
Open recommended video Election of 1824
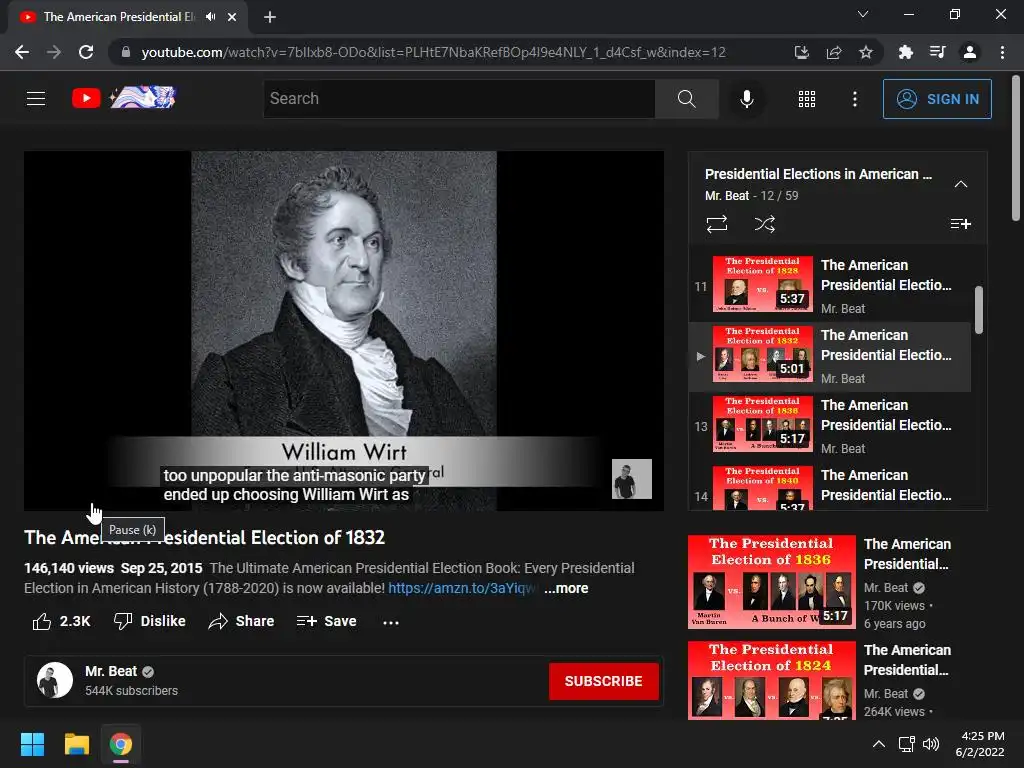771,680
